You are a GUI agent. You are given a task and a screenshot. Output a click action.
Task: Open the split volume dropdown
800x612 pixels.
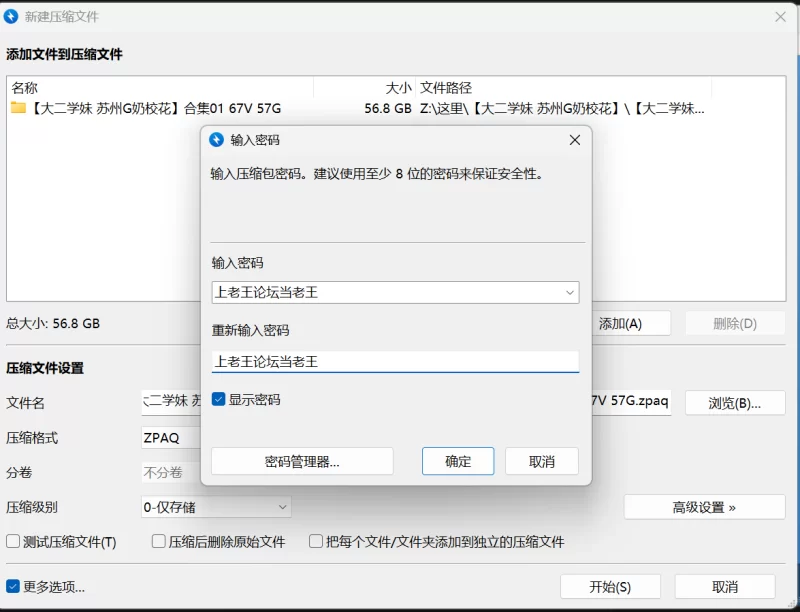[x=171, y=472]
